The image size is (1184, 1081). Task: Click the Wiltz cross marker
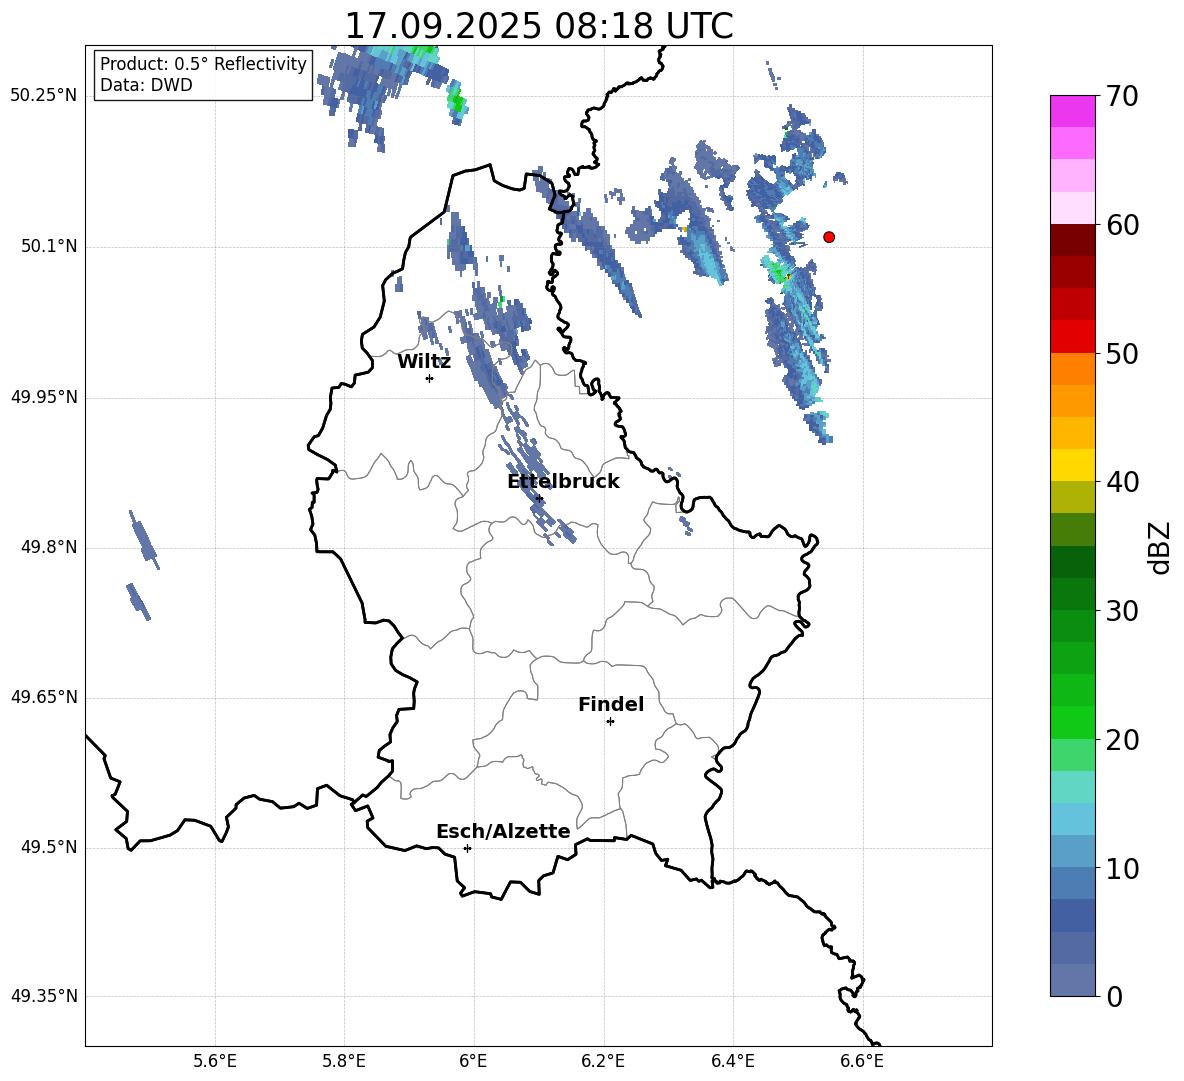pos(430,378)
